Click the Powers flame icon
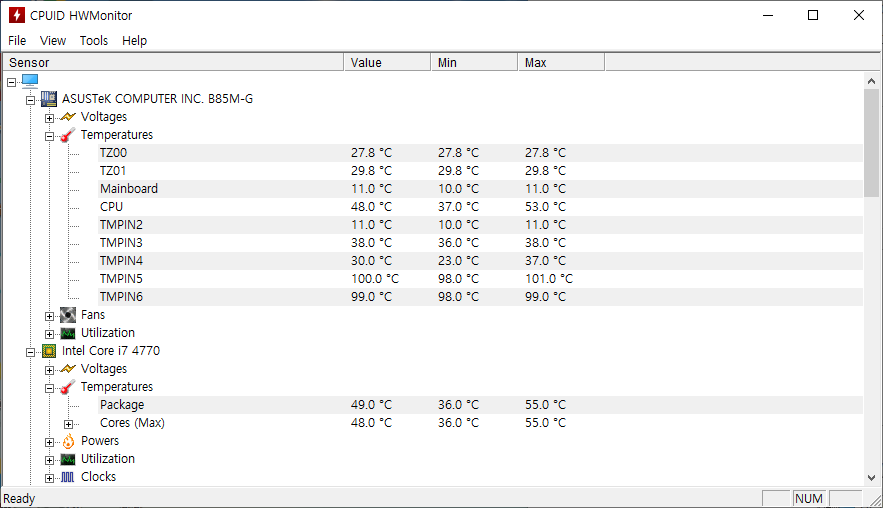 [x=68, y=441]
